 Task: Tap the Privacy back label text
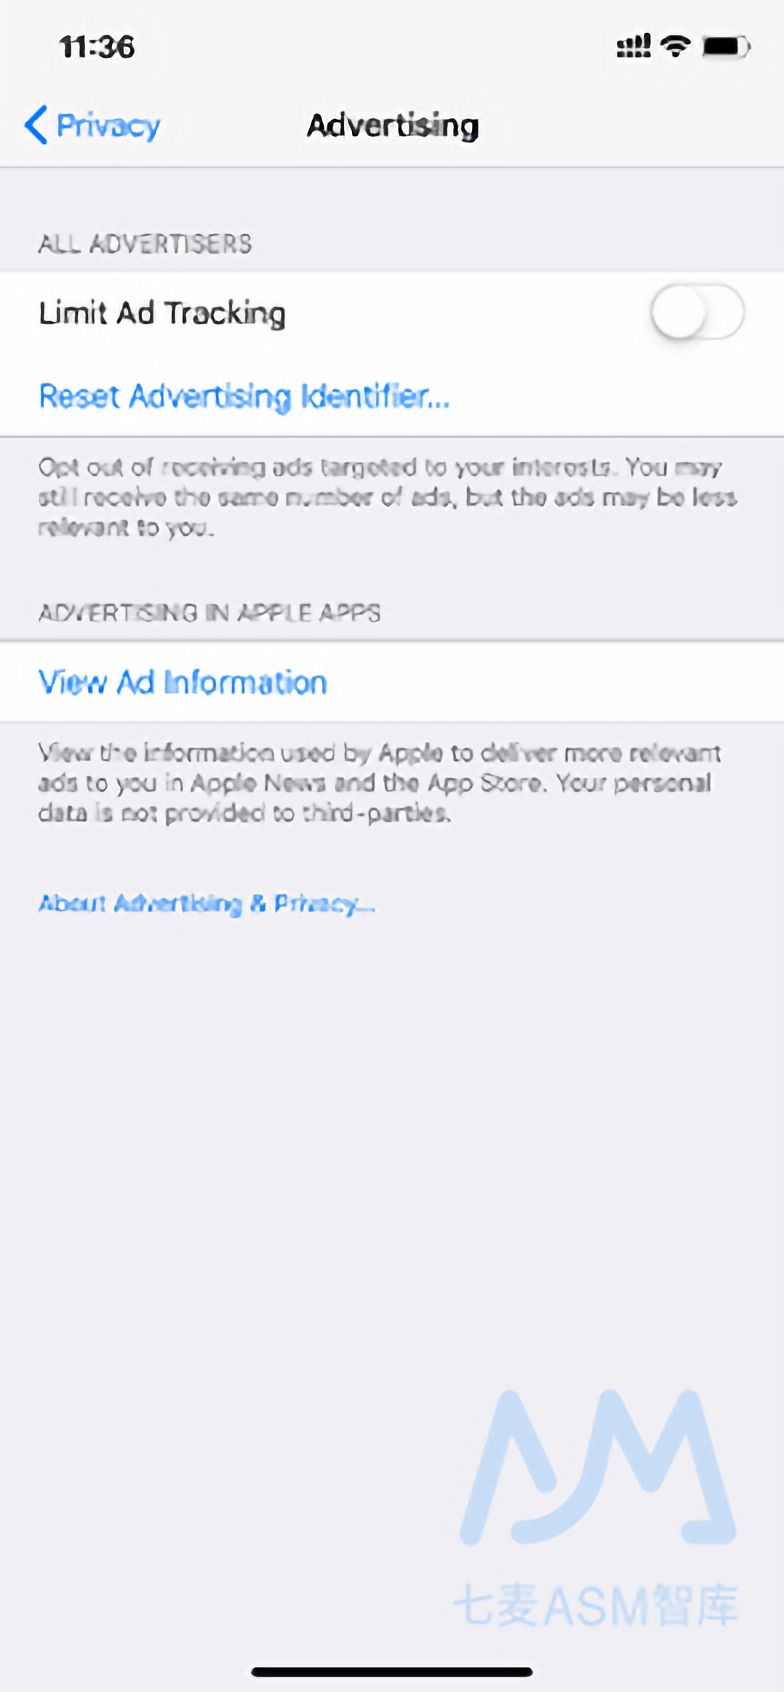click(x=108, y=125)
